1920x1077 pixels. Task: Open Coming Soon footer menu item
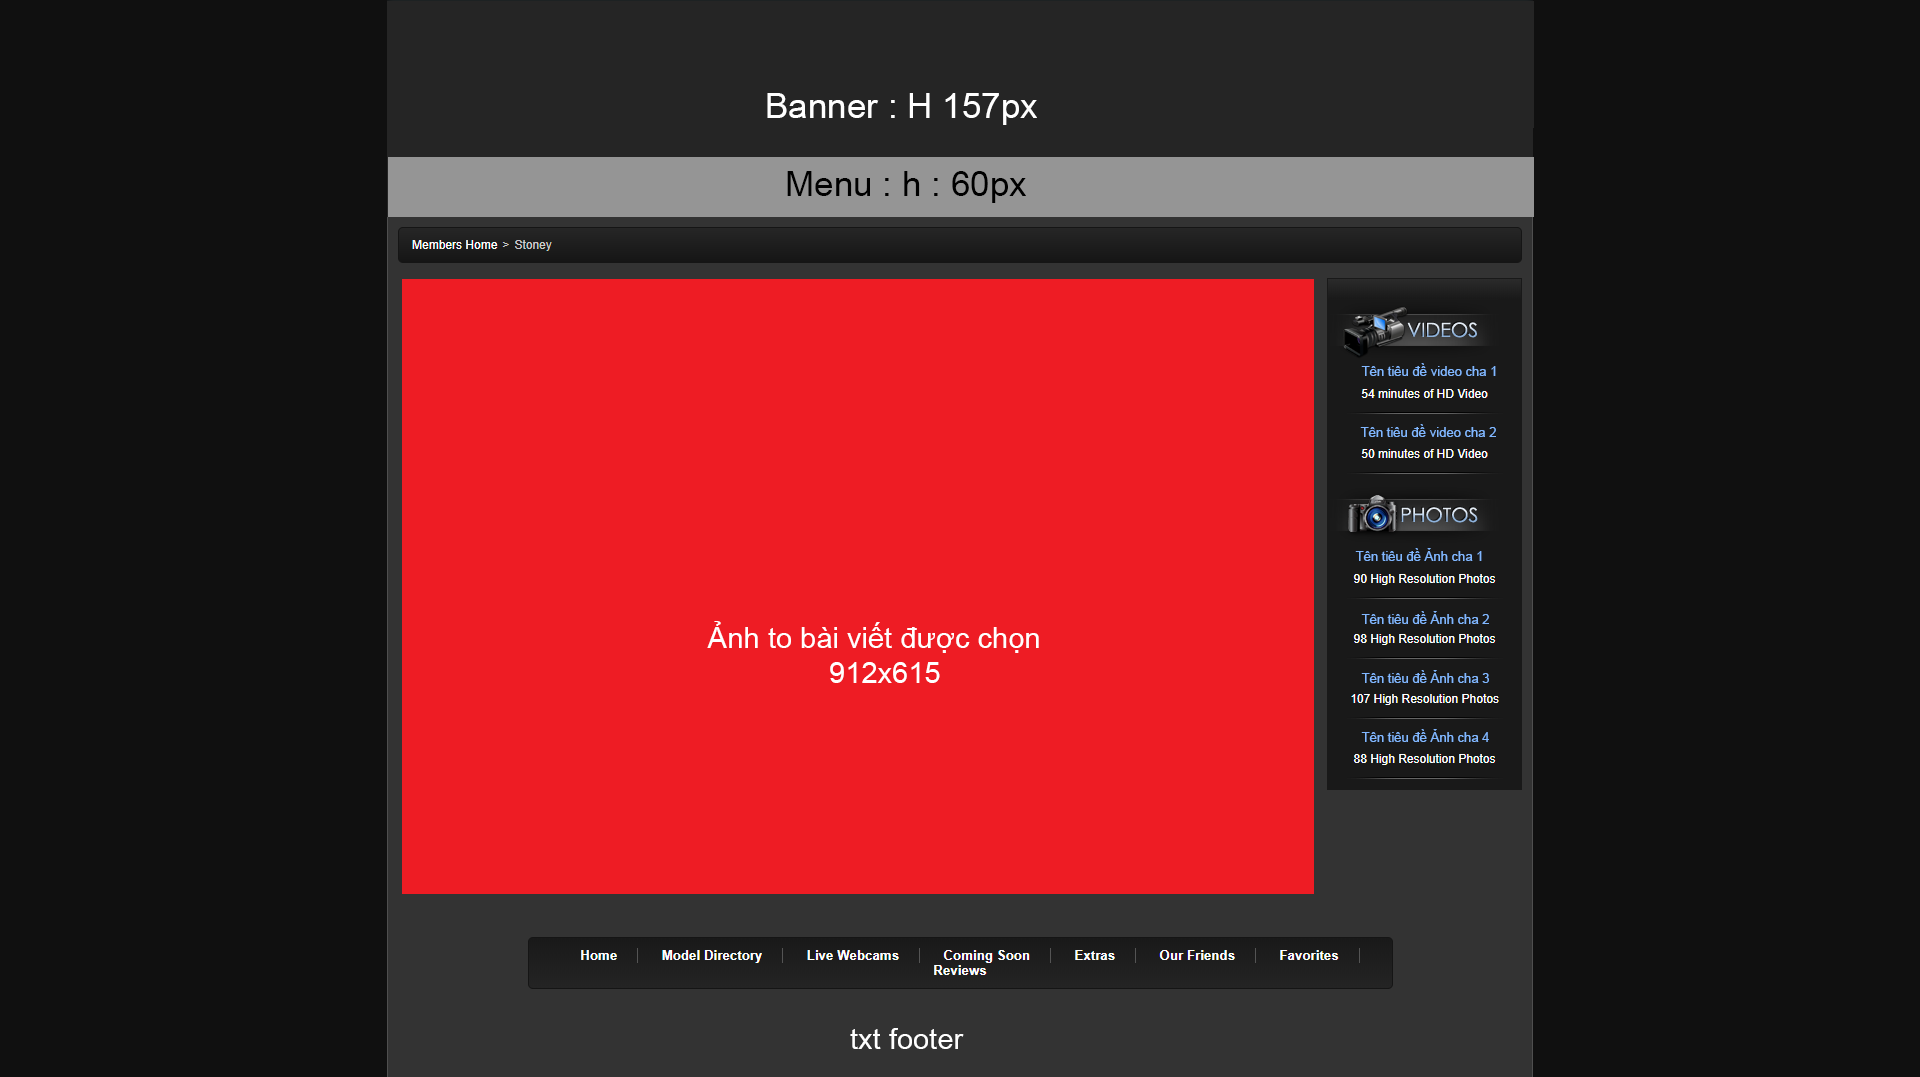(x=986, y=955)
